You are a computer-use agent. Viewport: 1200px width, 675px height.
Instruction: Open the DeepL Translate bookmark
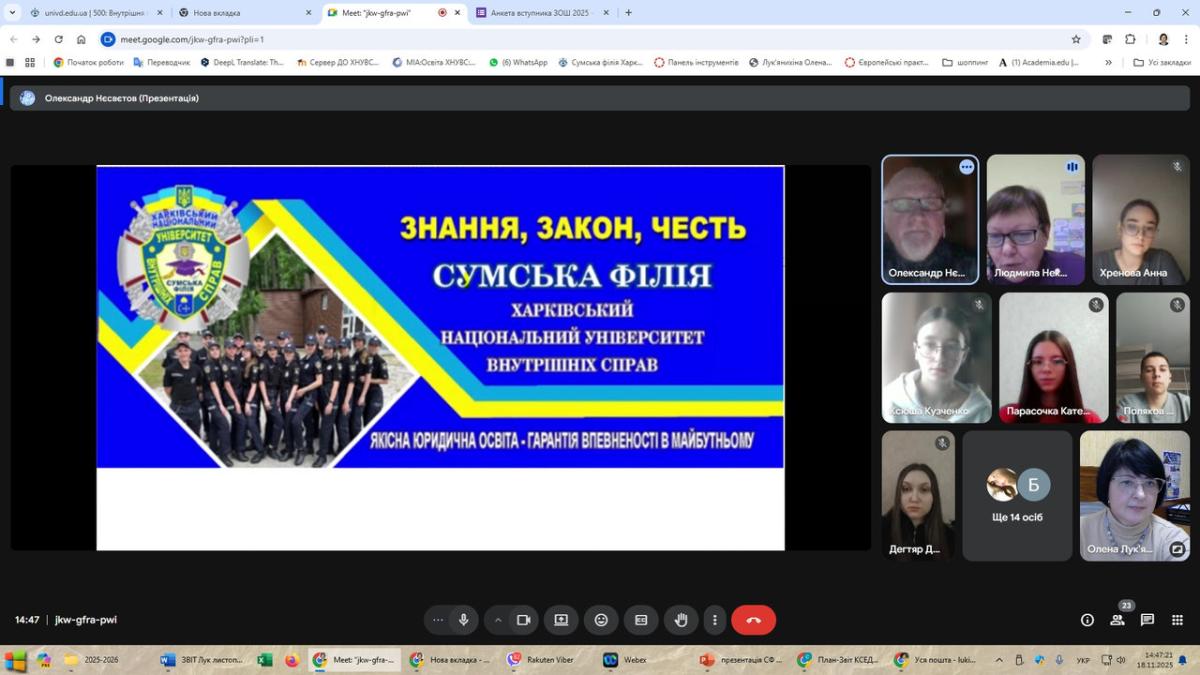(x=242, y=62)
